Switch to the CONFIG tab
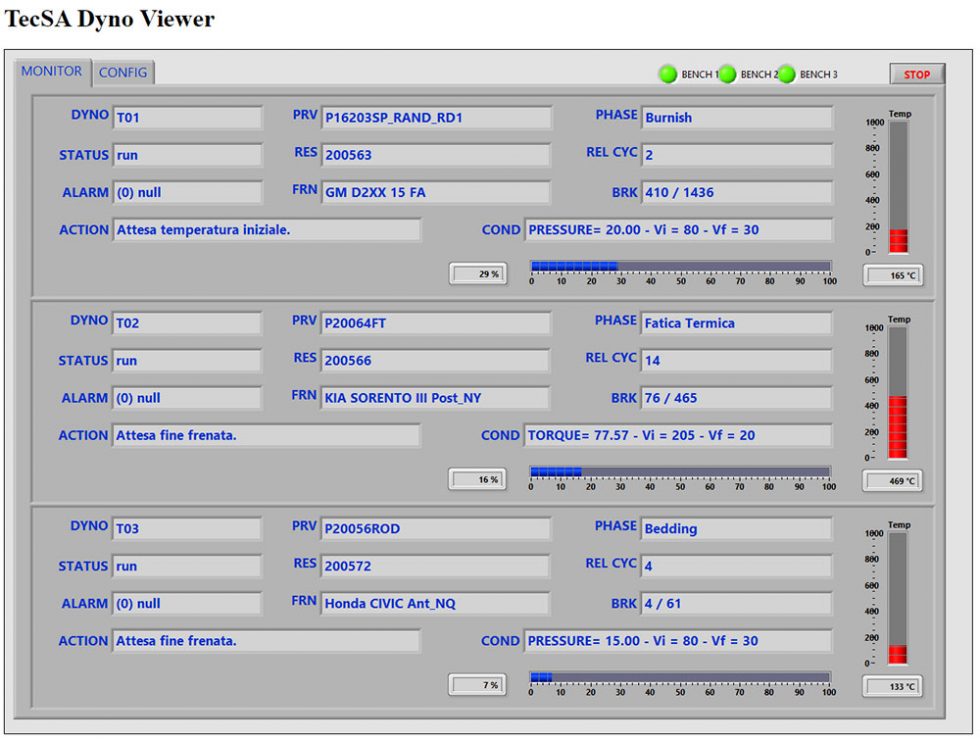Image resolution: width=980 pixels, height=742 pixels. pos(124,72)
